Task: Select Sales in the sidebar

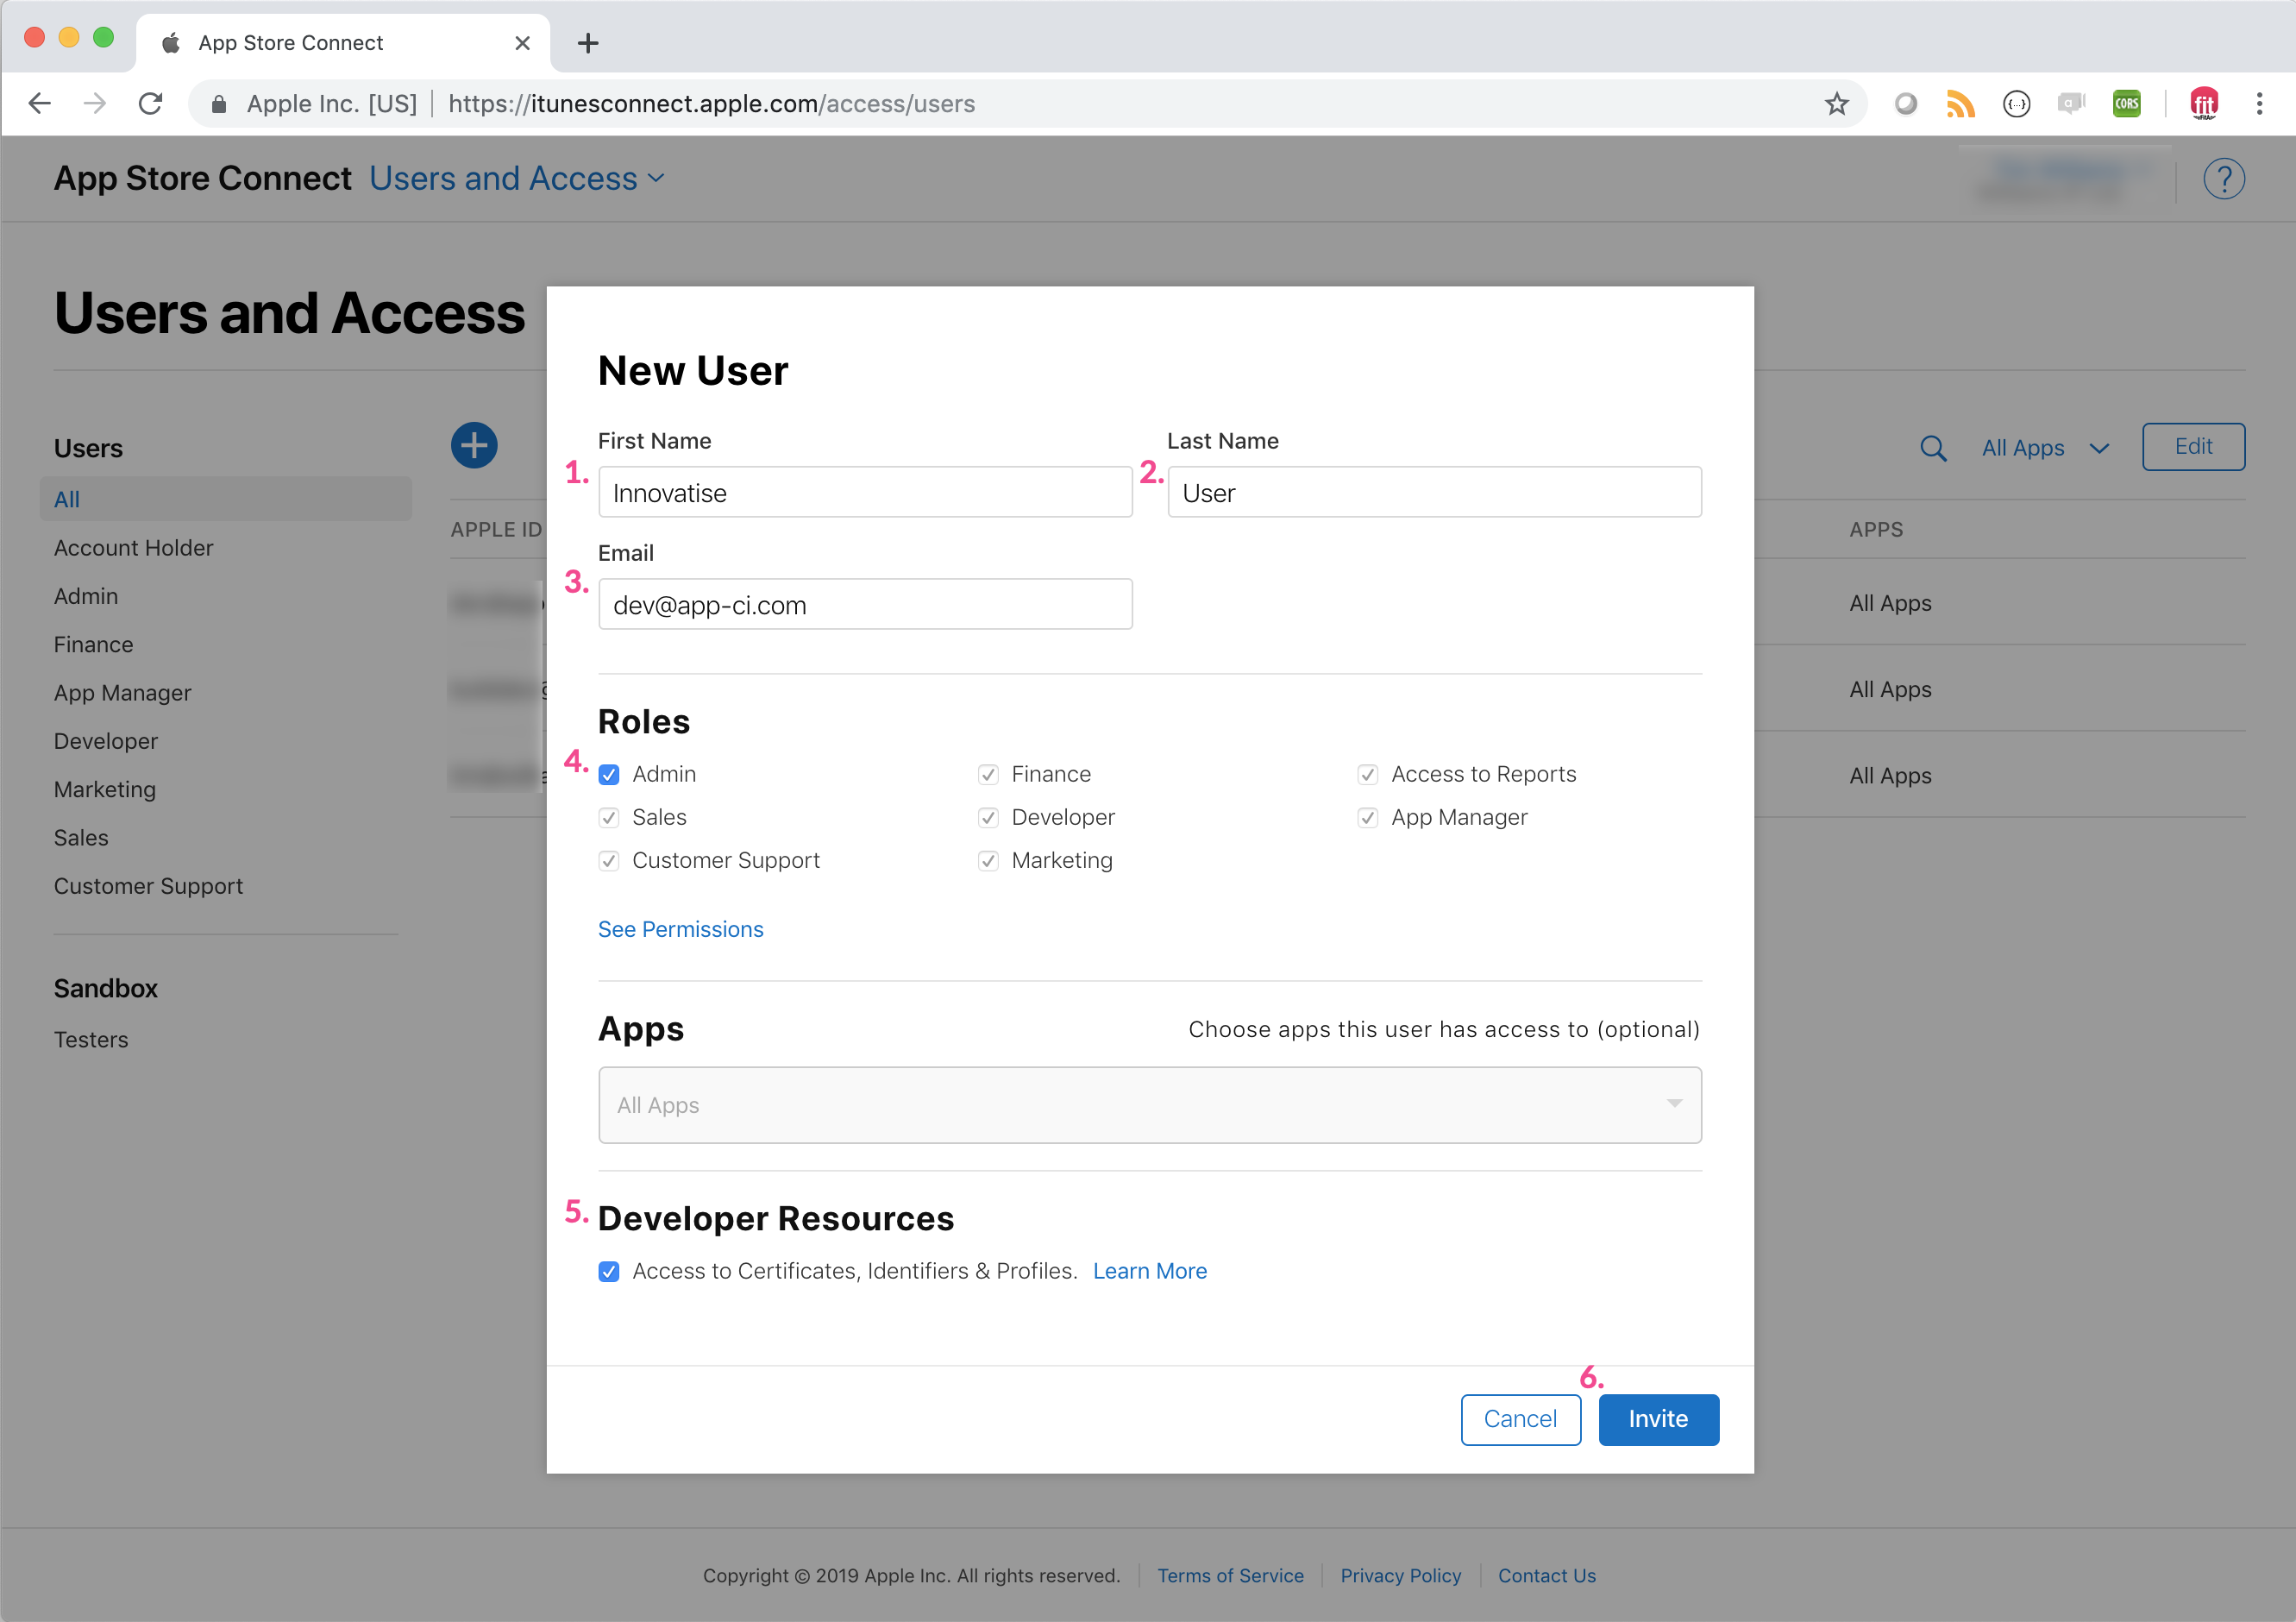Action: point(81,837)
